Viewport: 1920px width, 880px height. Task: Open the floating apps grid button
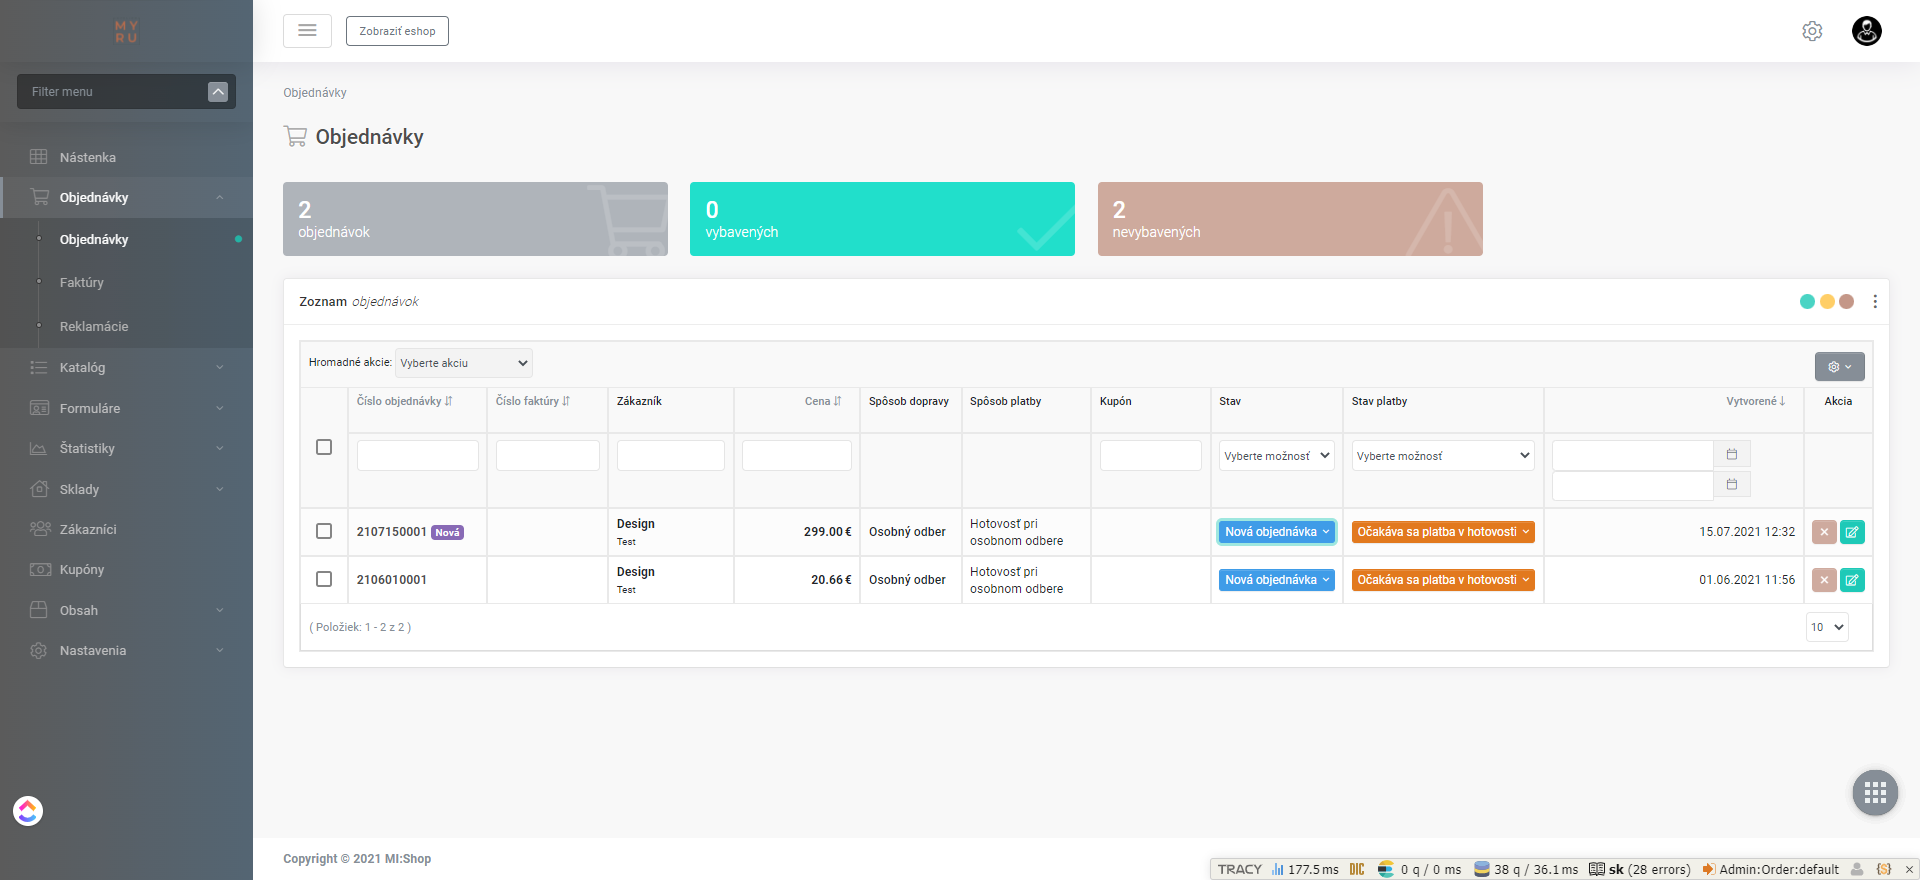point(1875,793)
